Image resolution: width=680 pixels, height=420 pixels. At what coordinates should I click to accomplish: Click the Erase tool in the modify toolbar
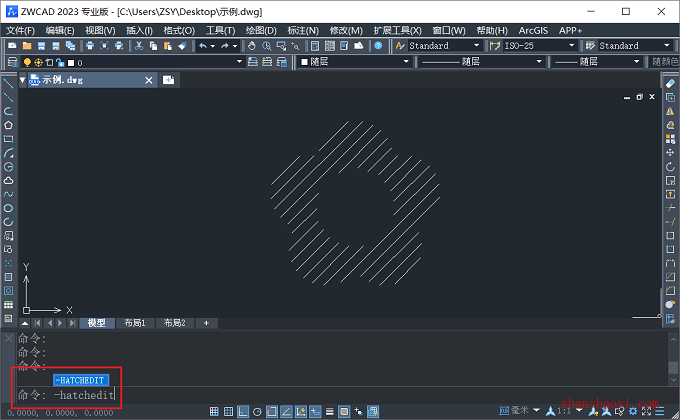coord(670,83)
